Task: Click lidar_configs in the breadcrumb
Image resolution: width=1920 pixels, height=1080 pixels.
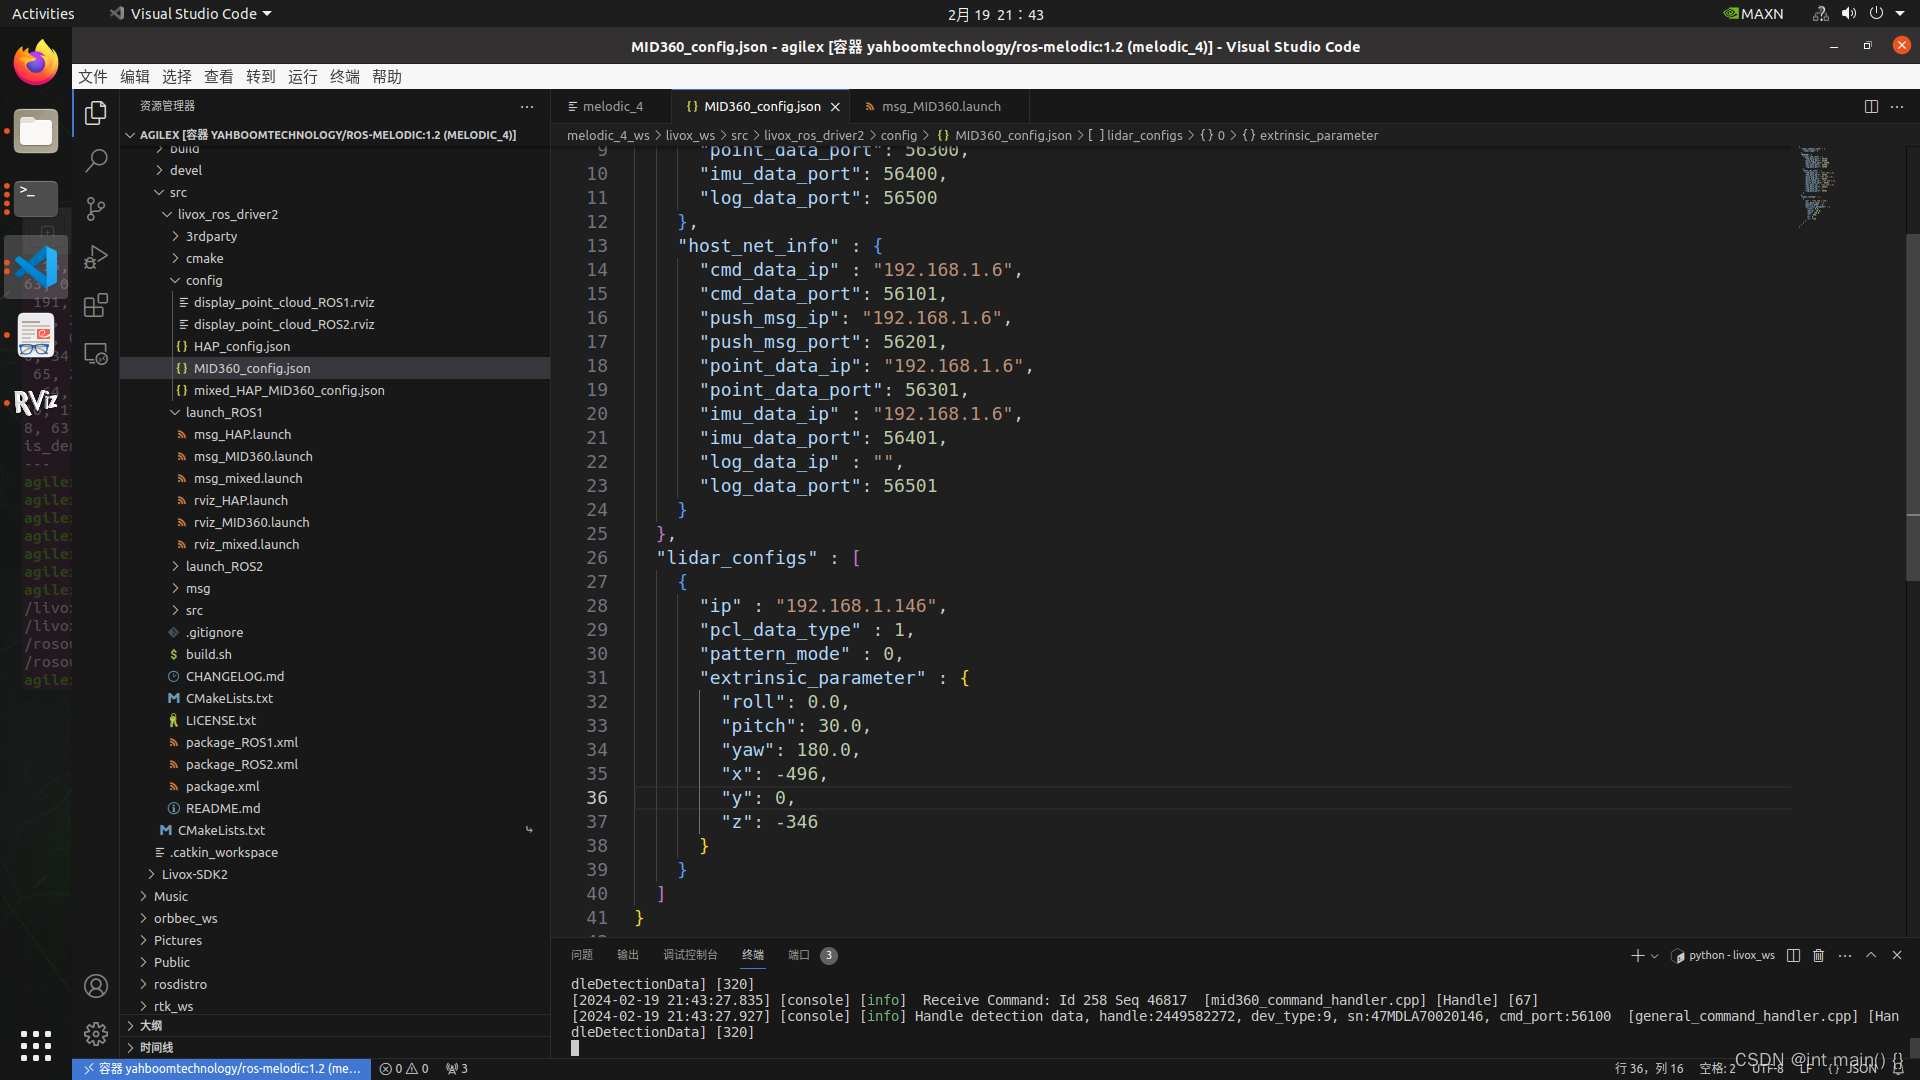Action: pos(1144,136)
